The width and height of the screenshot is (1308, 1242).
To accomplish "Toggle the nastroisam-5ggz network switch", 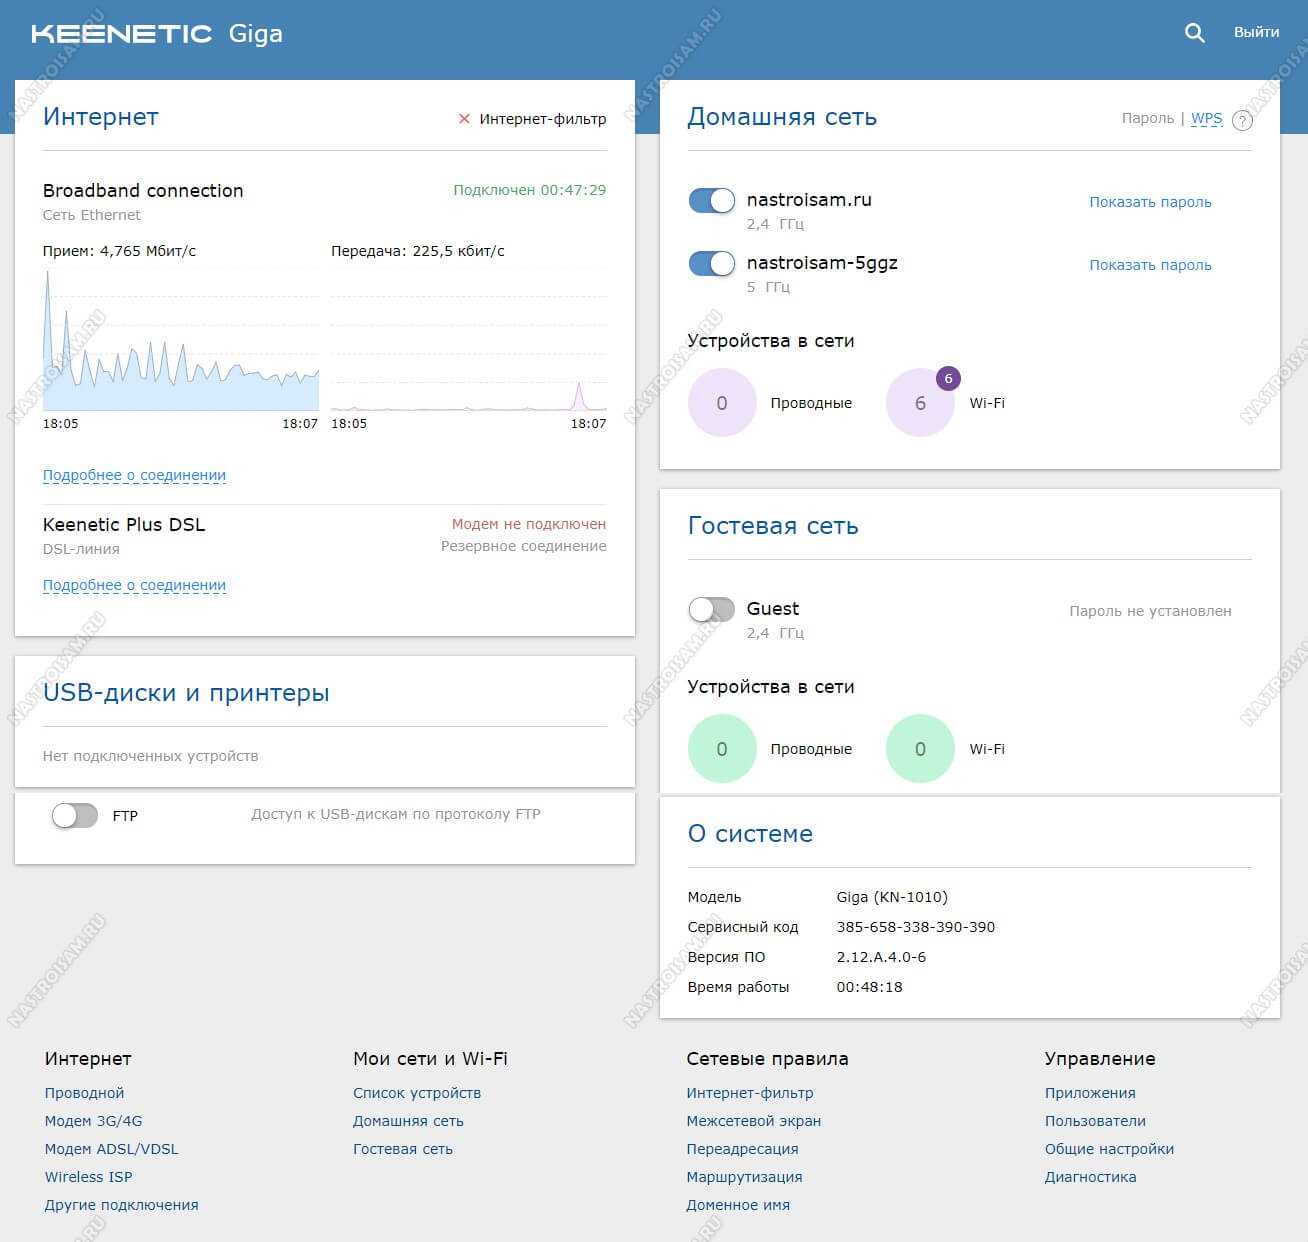I will click(712, 264).
